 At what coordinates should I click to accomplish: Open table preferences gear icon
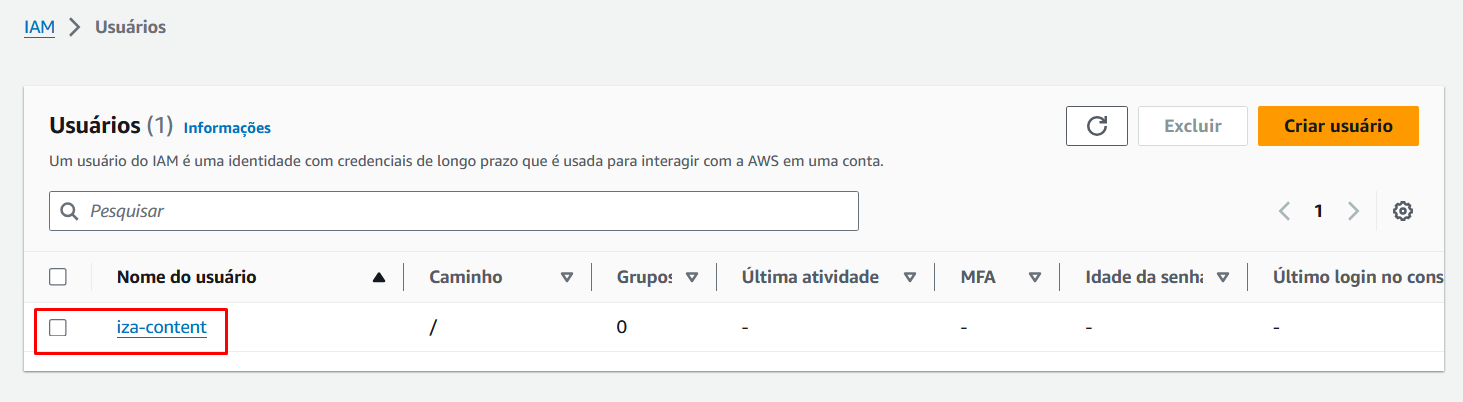click(1403, 211)
